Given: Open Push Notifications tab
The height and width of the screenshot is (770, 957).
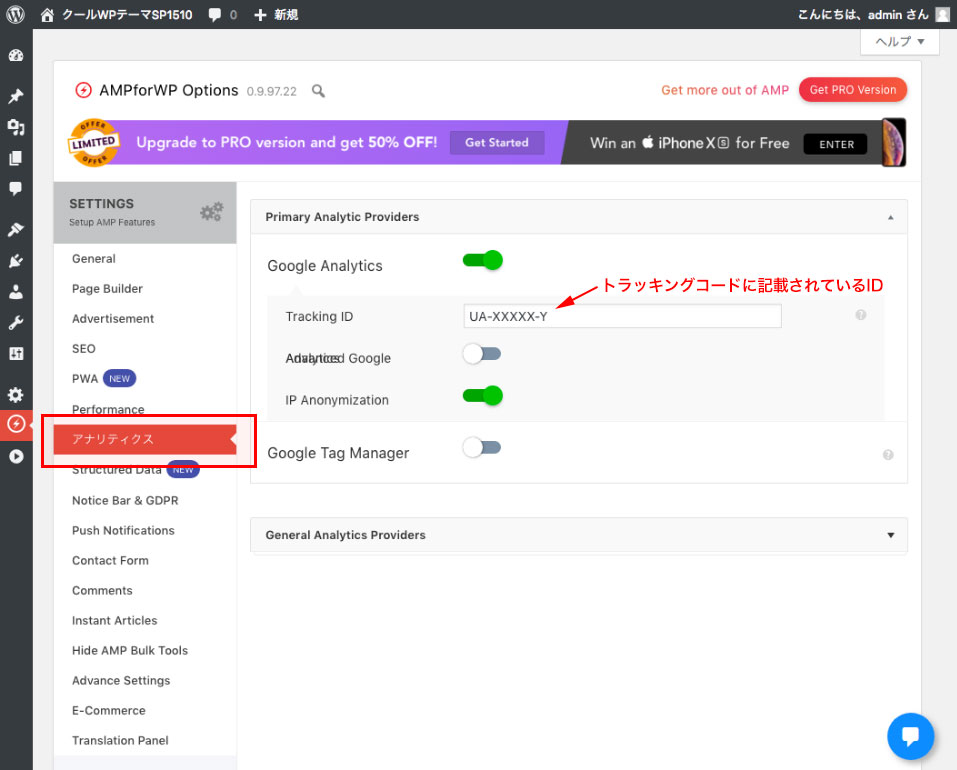Looking at the screenshot, I should [123, 530].
